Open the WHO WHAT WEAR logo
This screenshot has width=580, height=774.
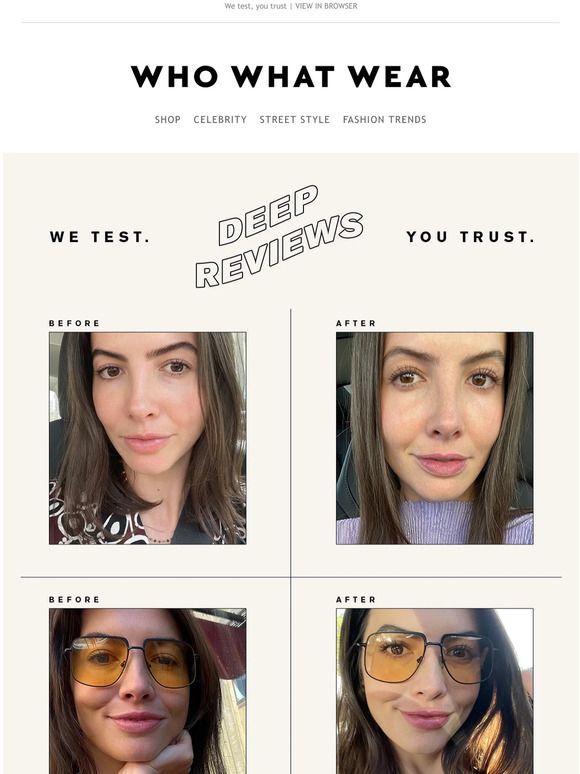[x=291, y=77]
